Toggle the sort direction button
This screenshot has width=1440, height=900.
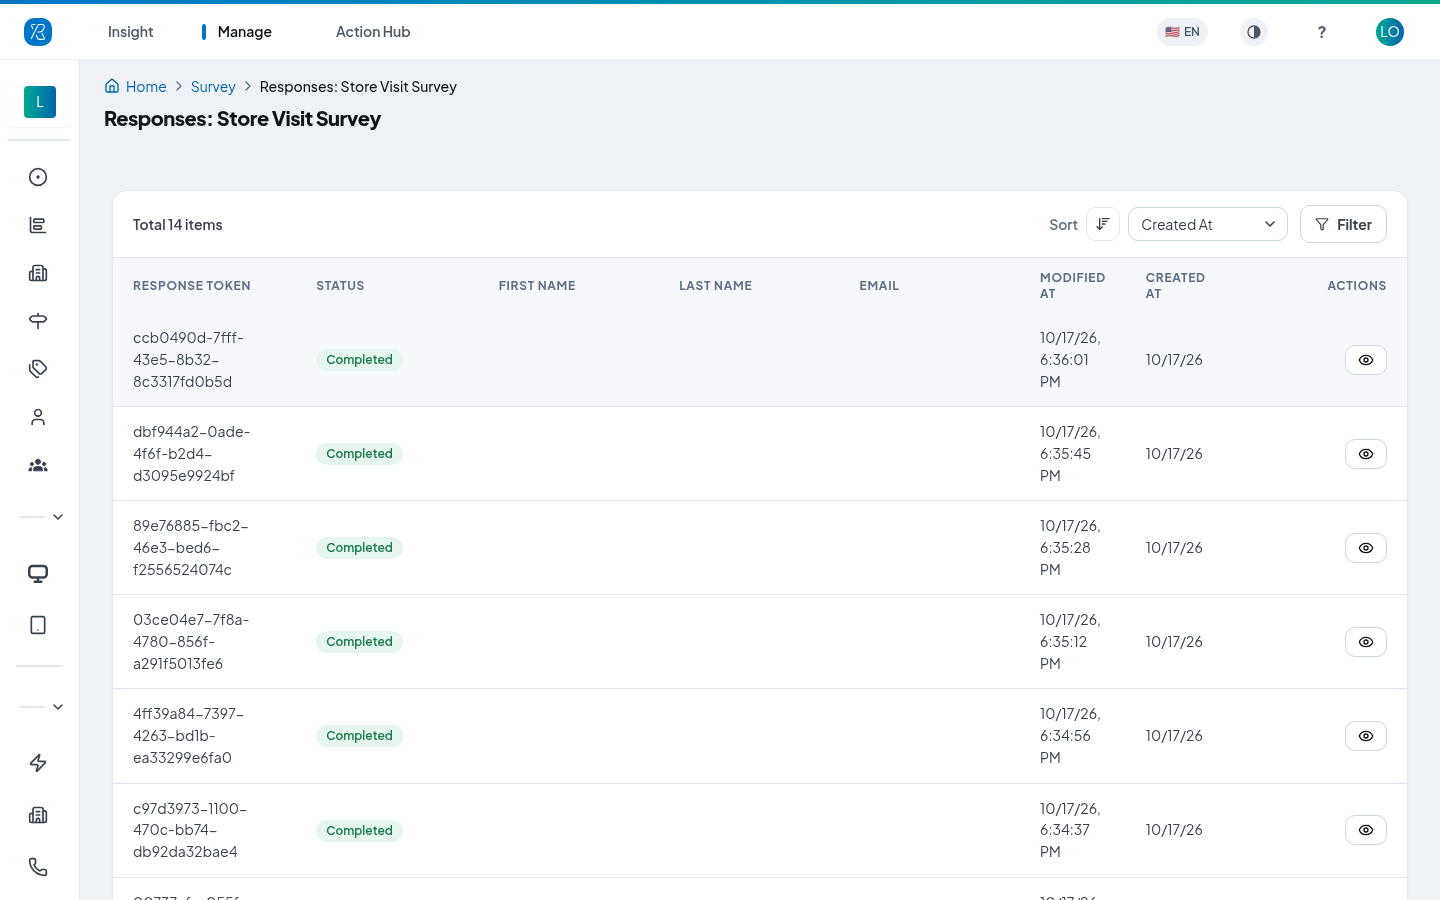pos(1103,224)
